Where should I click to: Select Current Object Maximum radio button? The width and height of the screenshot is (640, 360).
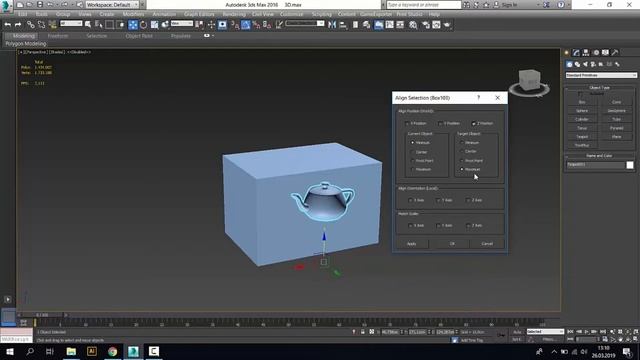[x=413, y=169]
